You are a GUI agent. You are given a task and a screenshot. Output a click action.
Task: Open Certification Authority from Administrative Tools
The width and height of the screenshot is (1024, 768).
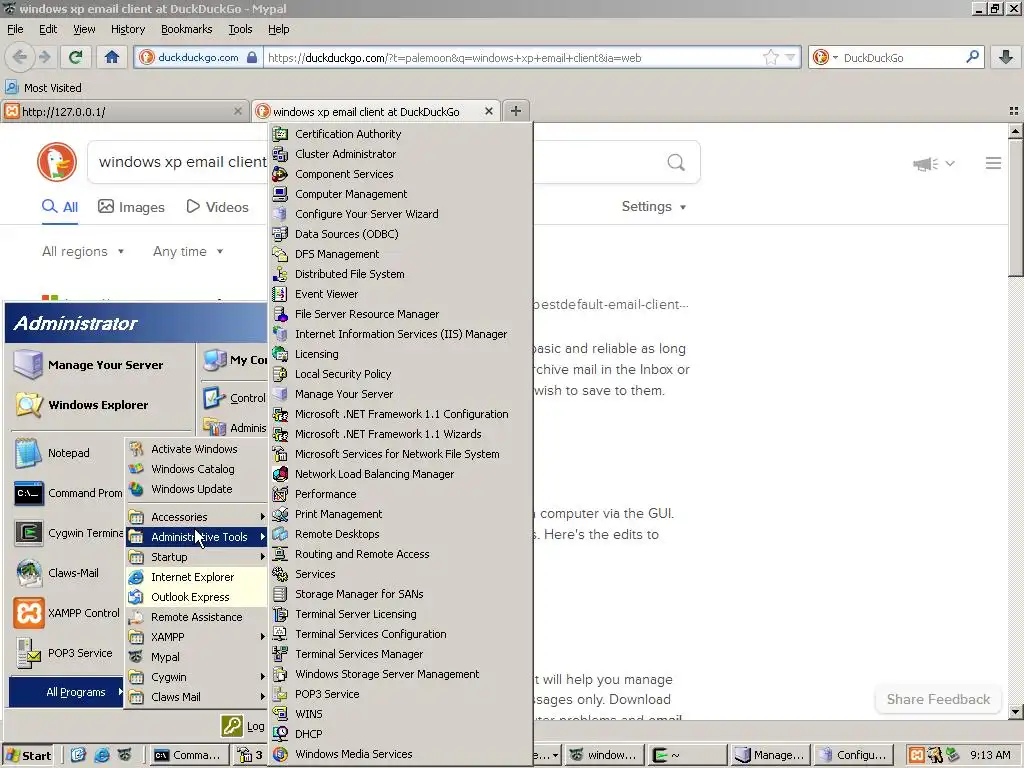click(401, 134)
